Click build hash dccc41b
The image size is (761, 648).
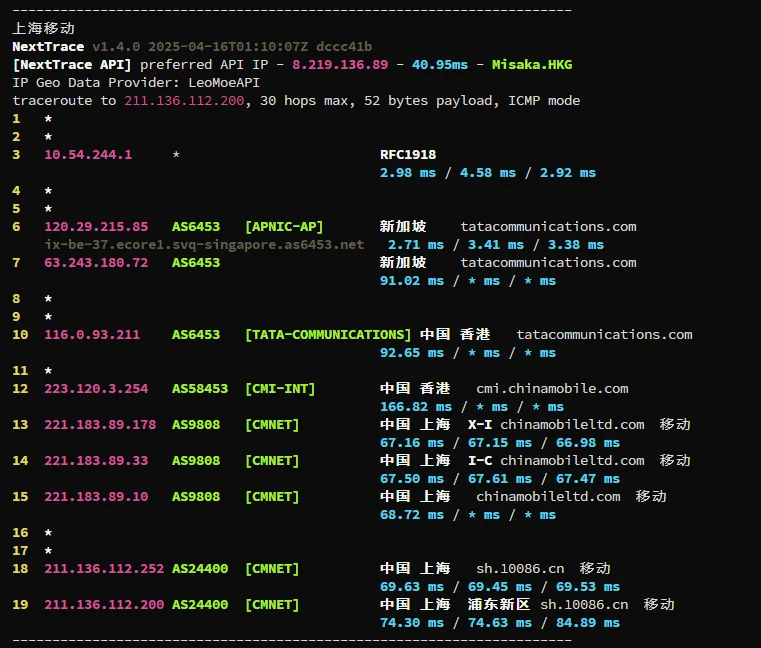344,47
